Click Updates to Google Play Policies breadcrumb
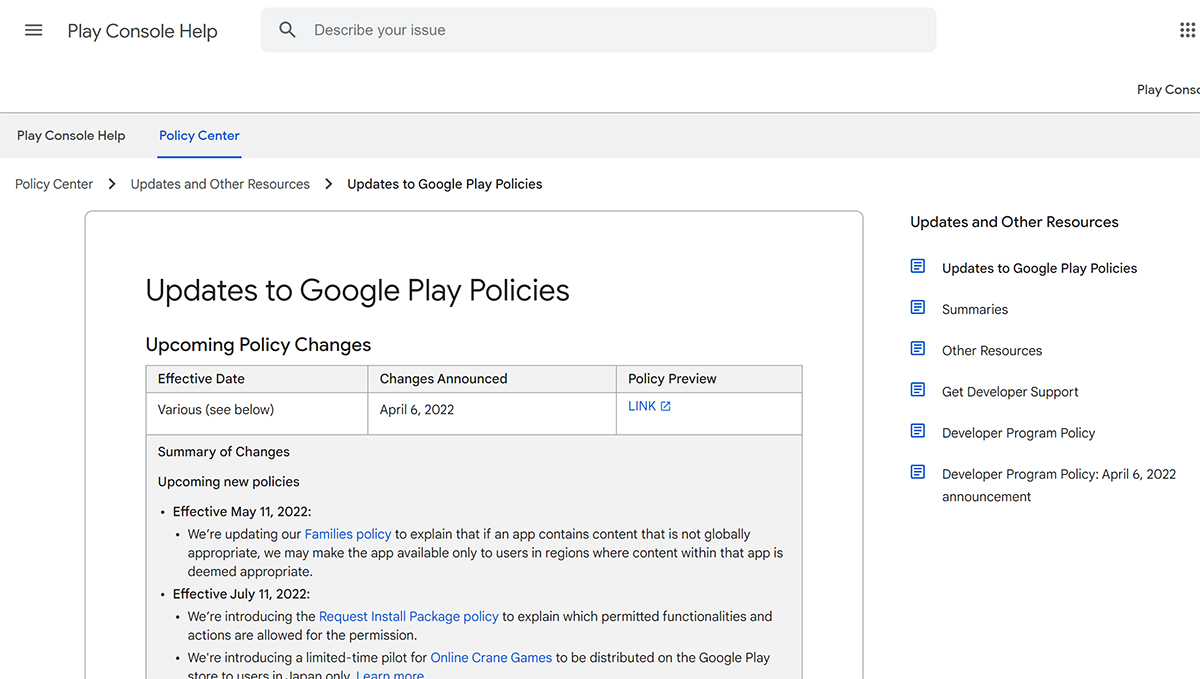The height and width of the screenshot is (679, 1200). pyautogui.click(x=445, y=184)
